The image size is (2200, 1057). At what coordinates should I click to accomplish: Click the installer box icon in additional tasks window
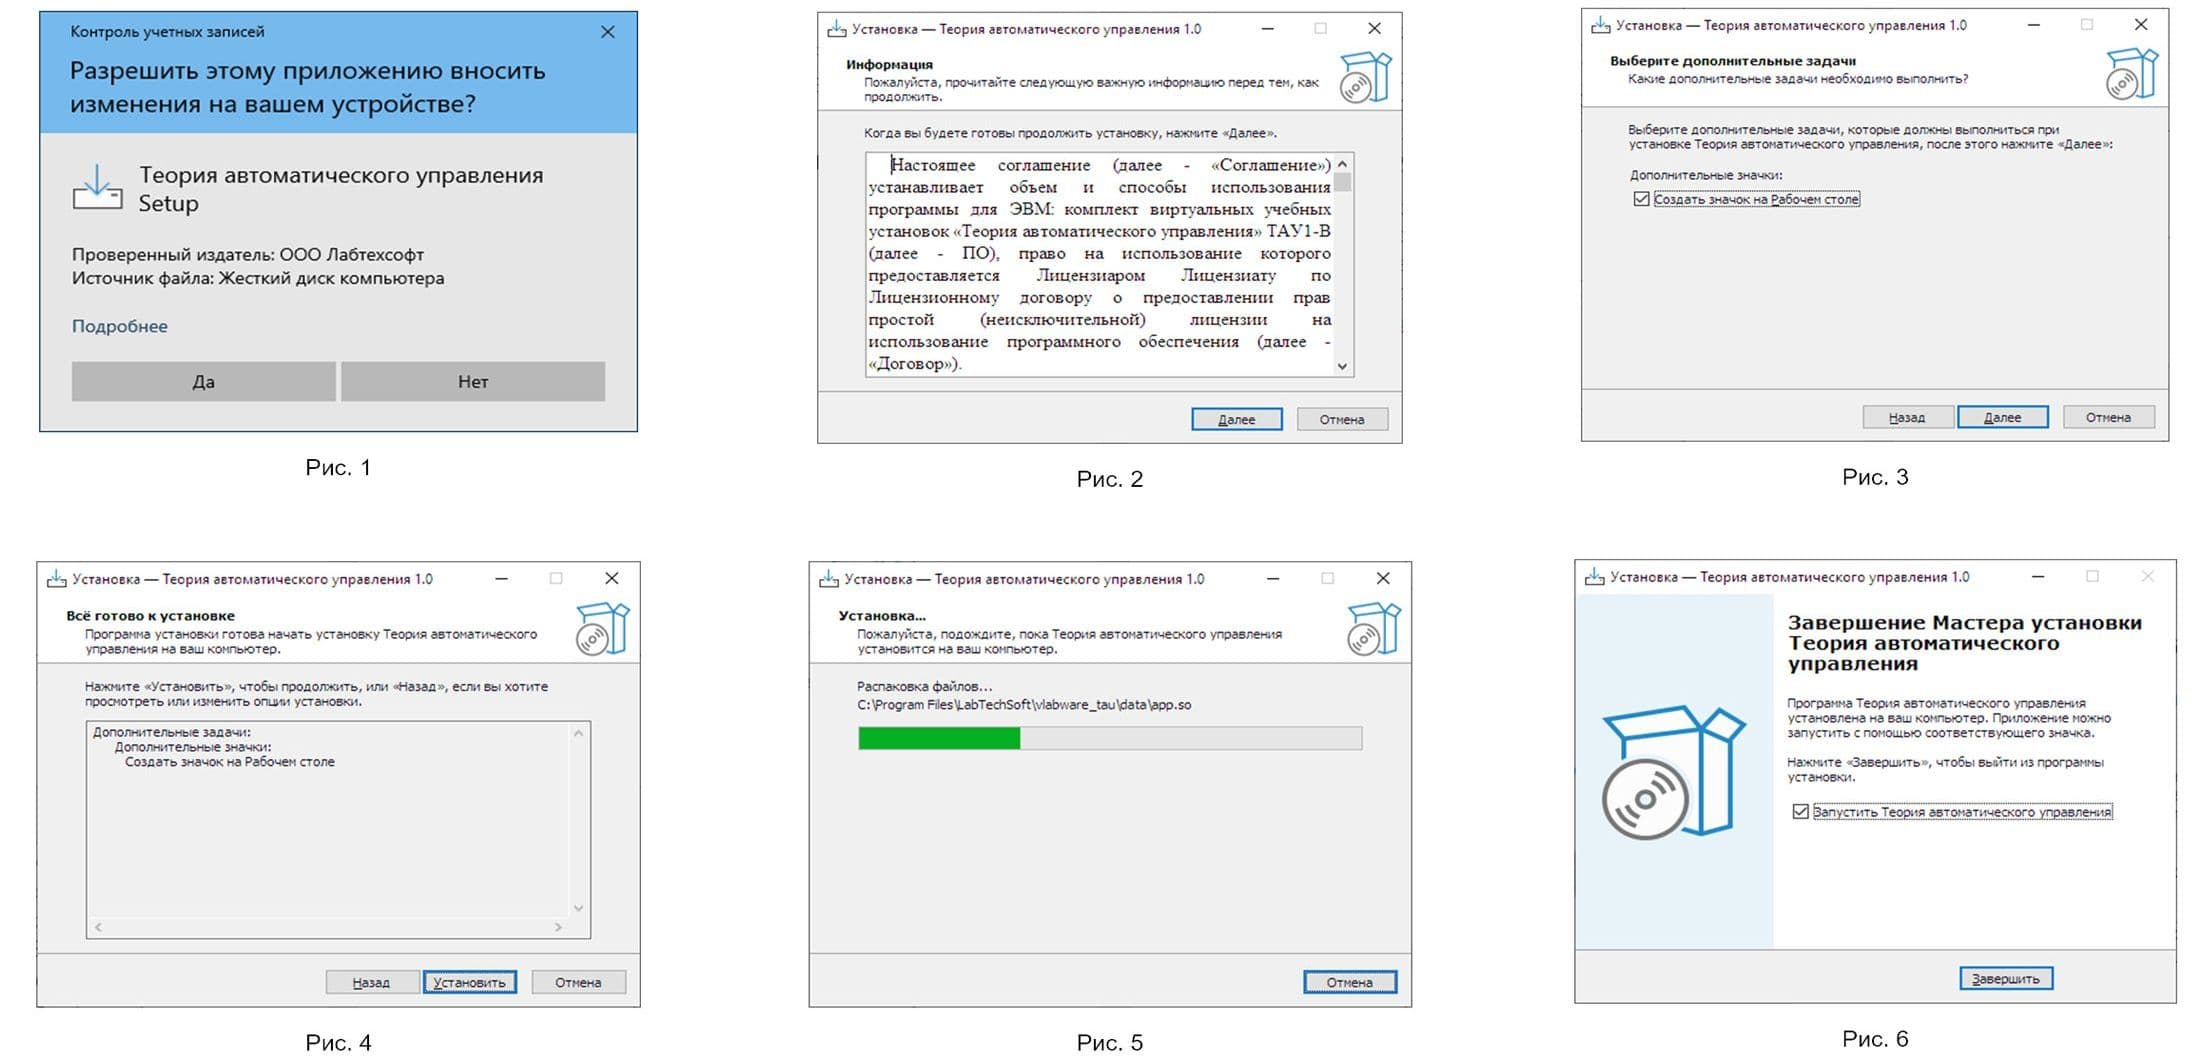[2132, 74]
